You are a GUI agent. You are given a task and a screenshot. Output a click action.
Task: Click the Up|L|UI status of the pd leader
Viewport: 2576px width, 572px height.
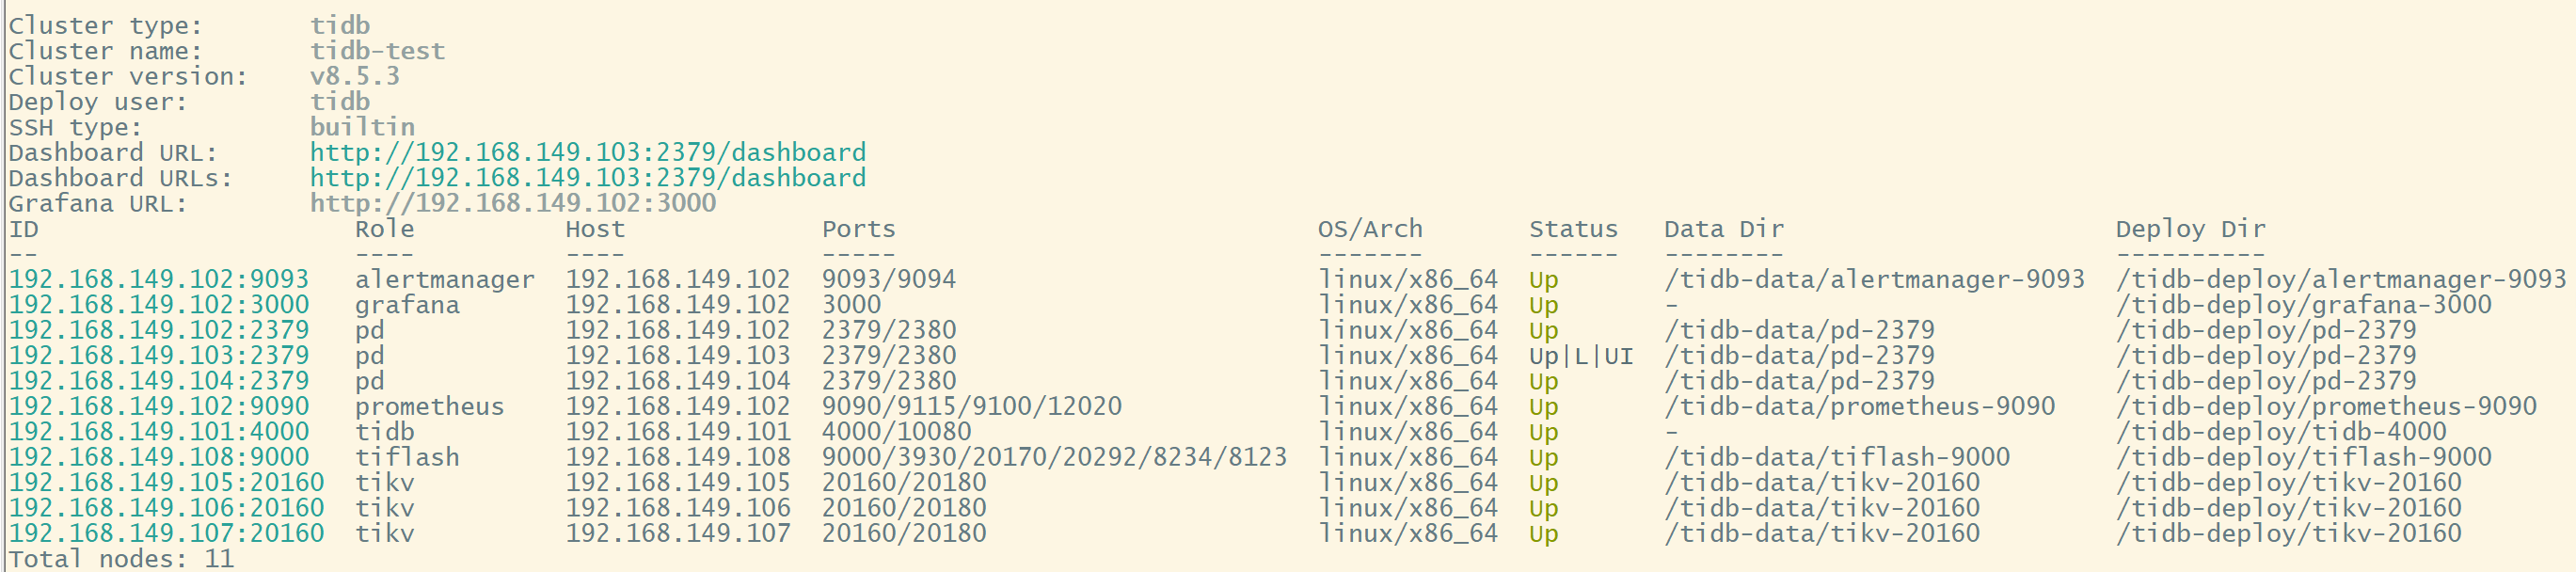(x=1580, y=356)
